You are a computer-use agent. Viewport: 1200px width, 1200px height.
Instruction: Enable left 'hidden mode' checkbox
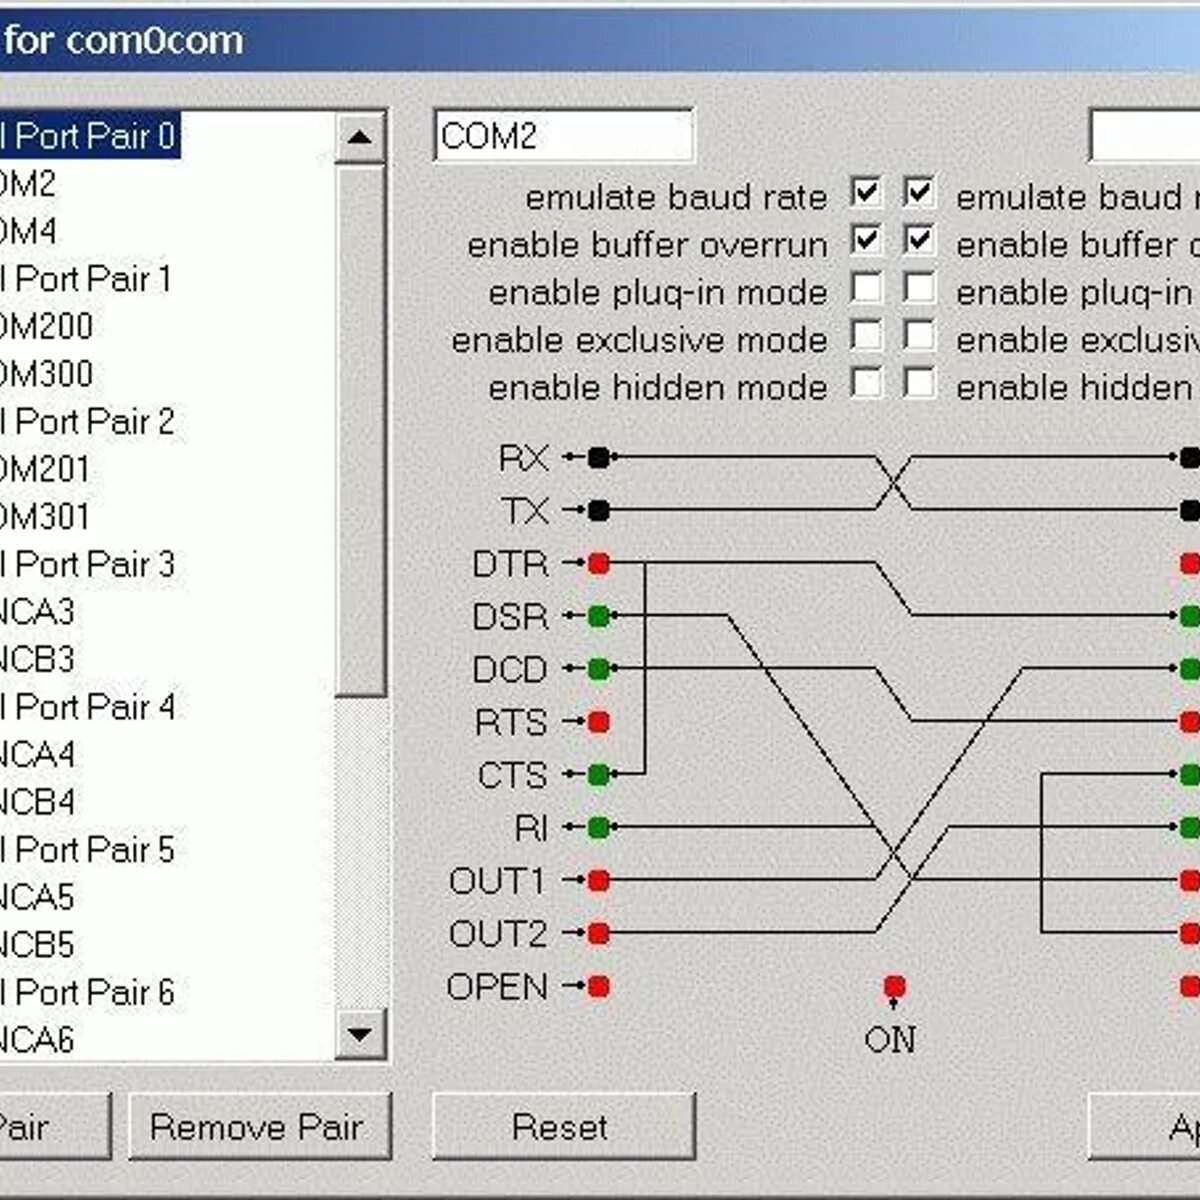(x=866, y=383)
